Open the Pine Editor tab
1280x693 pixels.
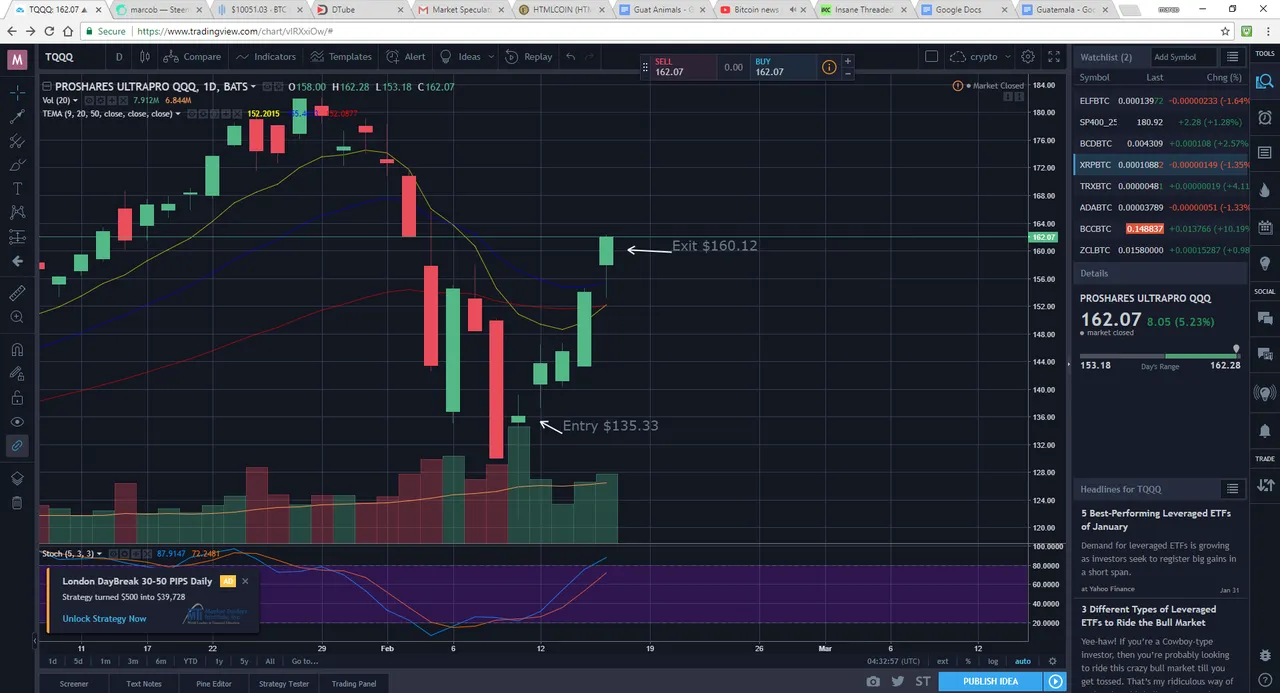pyautogui.click(x=214, y=684)
